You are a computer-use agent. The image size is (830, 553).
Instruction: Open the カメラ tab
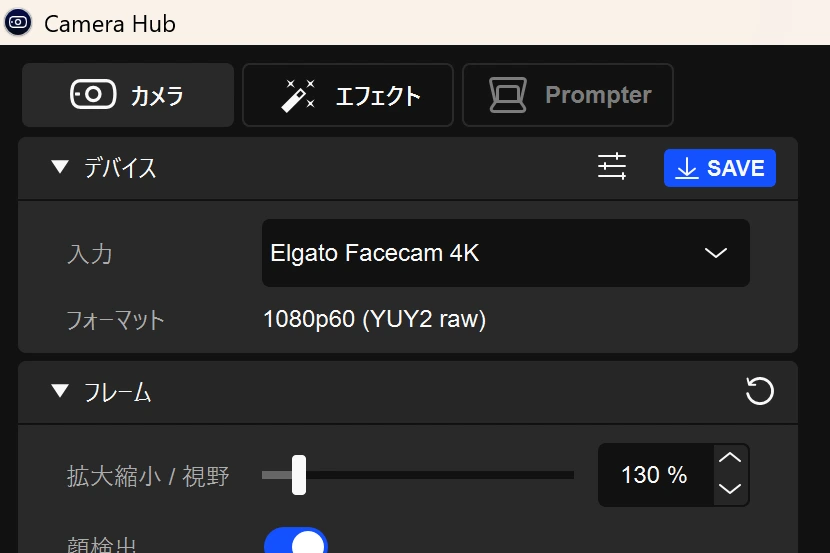pyautogui.click(x=128, y=96)
